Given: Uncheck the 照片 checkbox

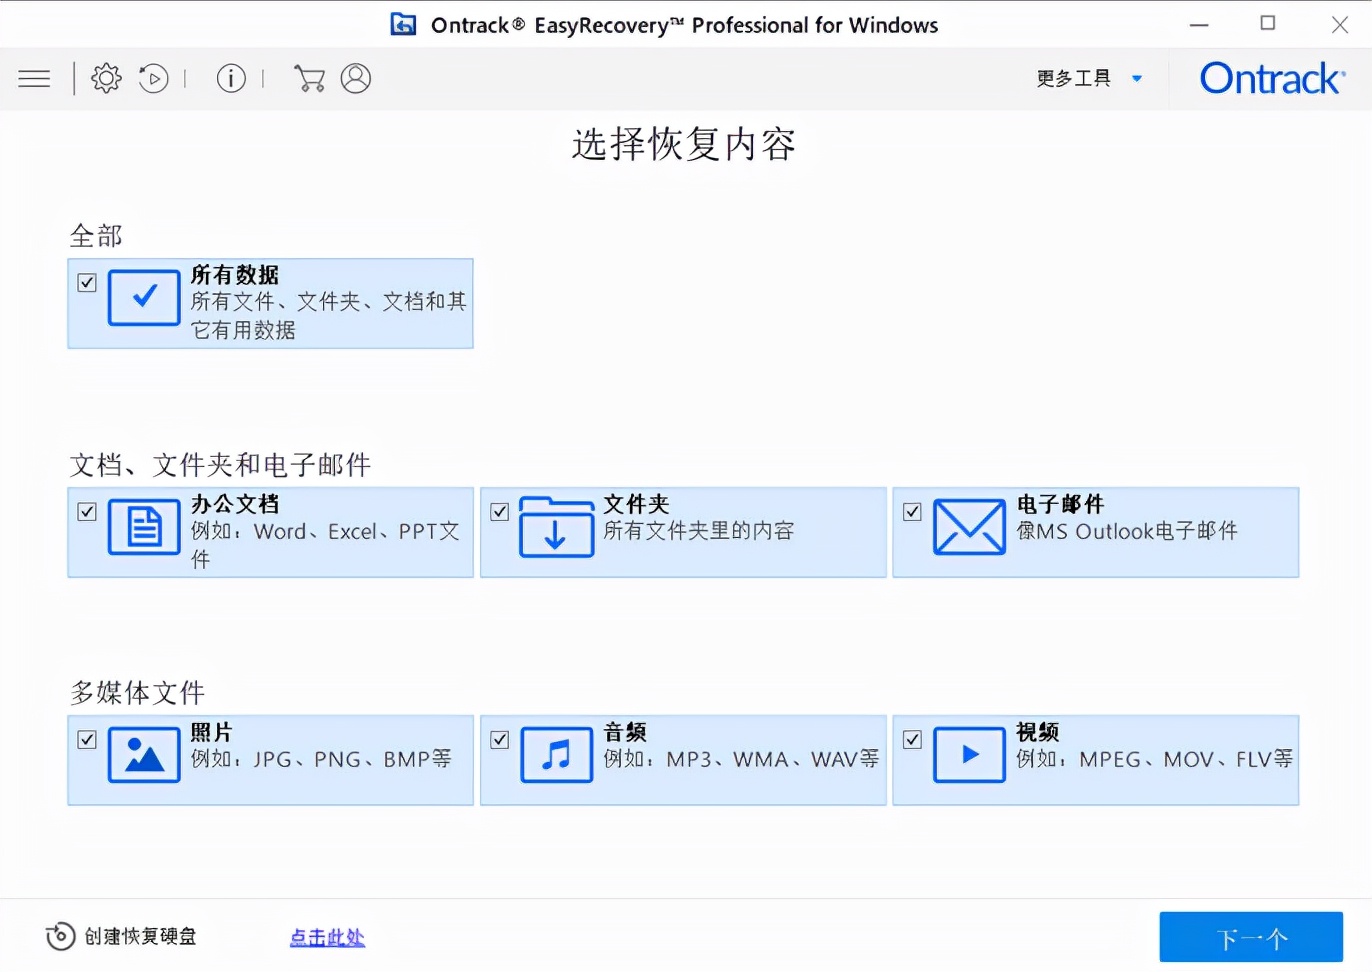Looking at the screenshot, I should point(87,740).
